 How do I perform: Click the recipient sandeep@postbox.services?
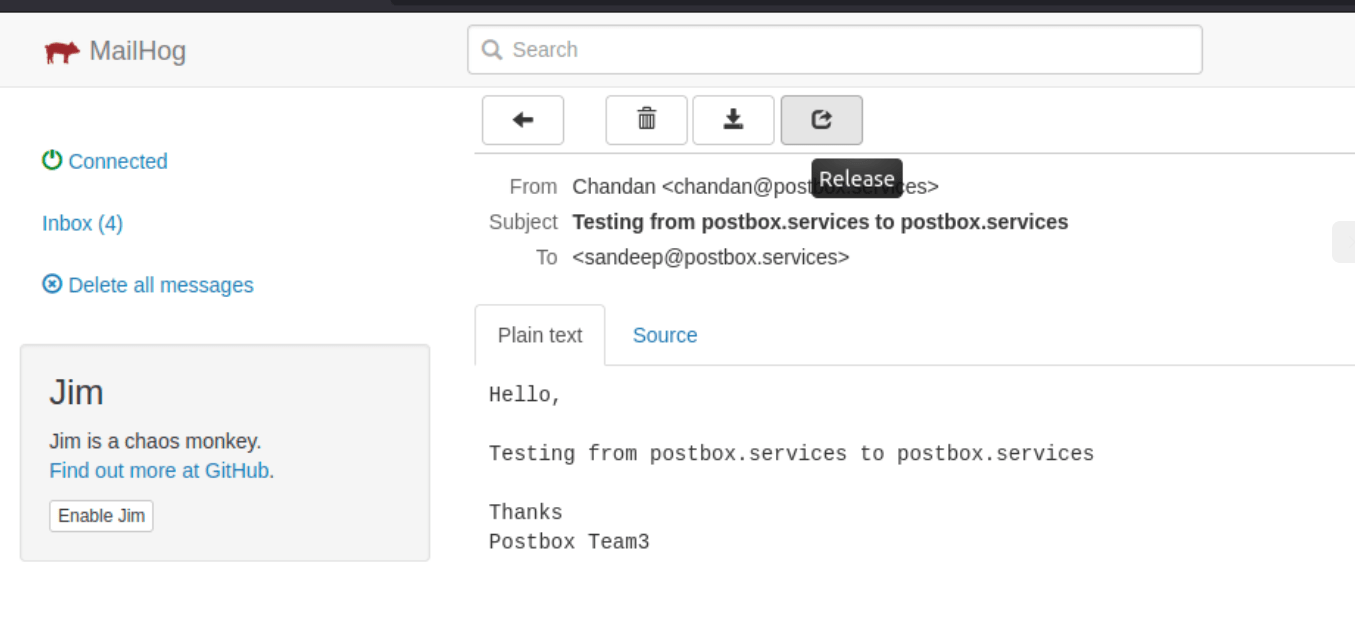tap(710, 256)
